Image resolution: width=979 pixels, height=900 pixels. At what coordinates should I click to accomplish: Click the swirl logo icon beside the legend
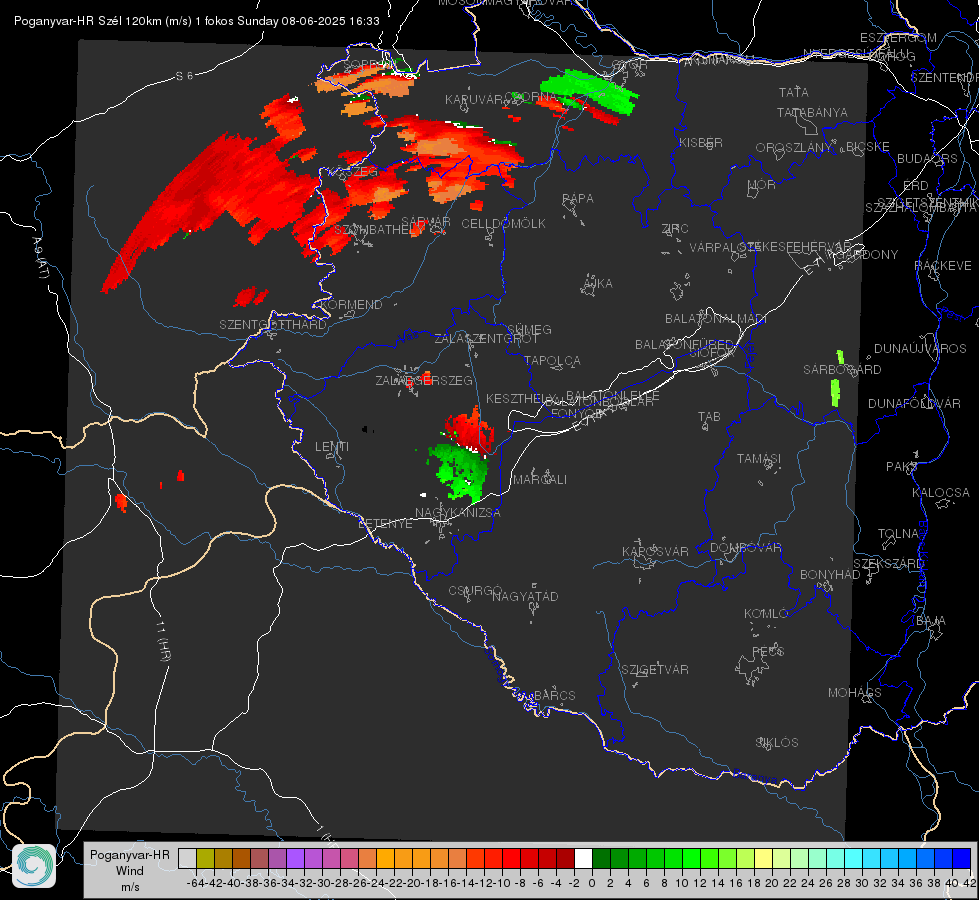coord(34,866)
